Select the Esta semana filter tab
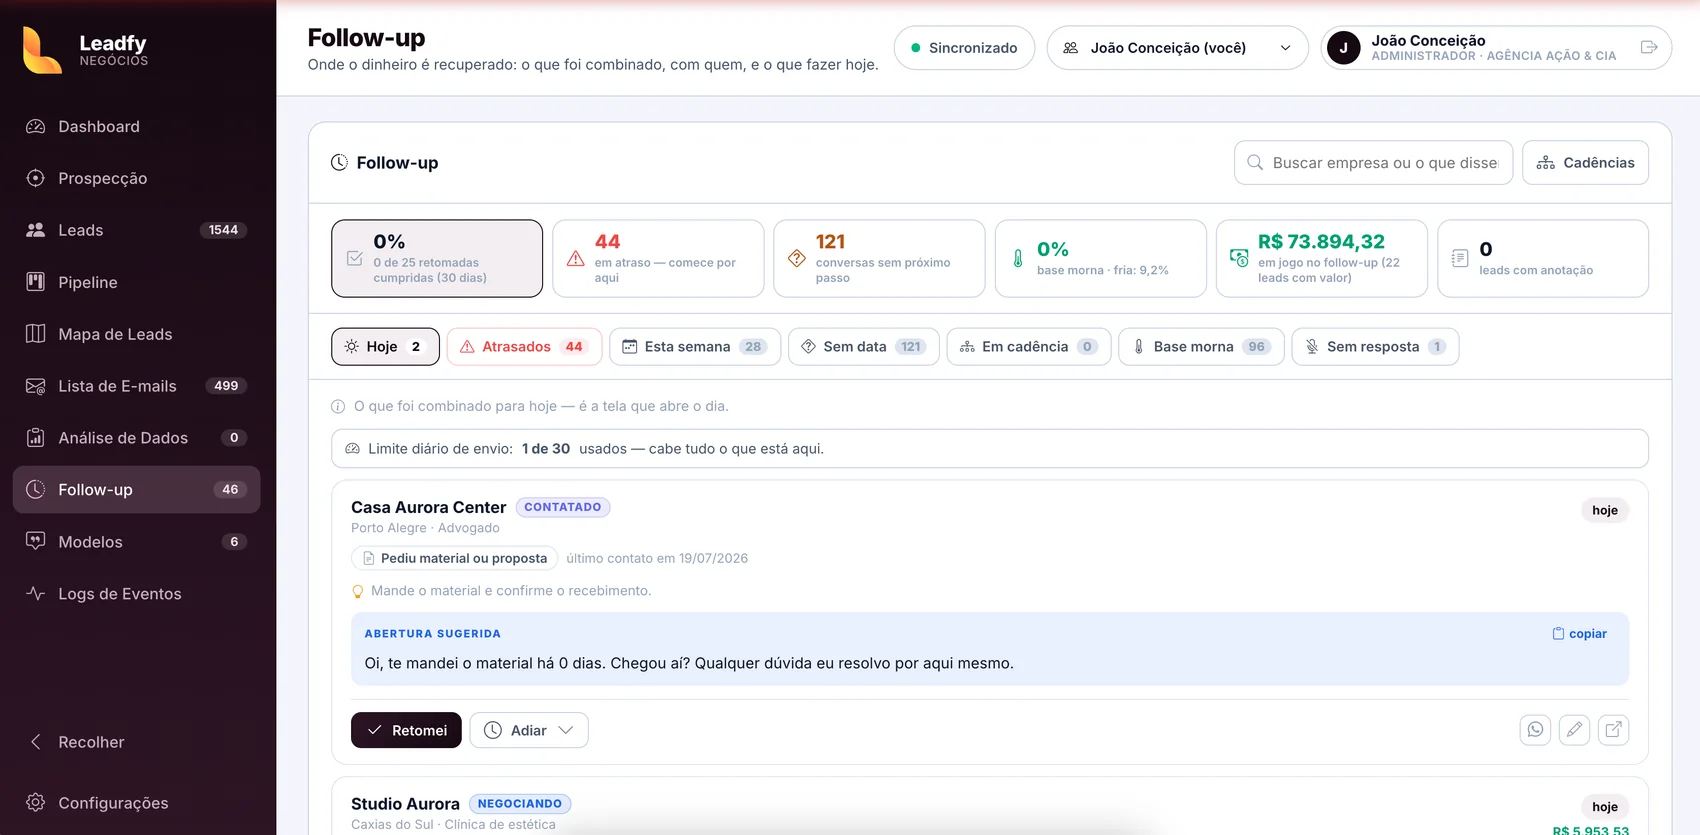The image size is (1700, 835). click(695, 347)
